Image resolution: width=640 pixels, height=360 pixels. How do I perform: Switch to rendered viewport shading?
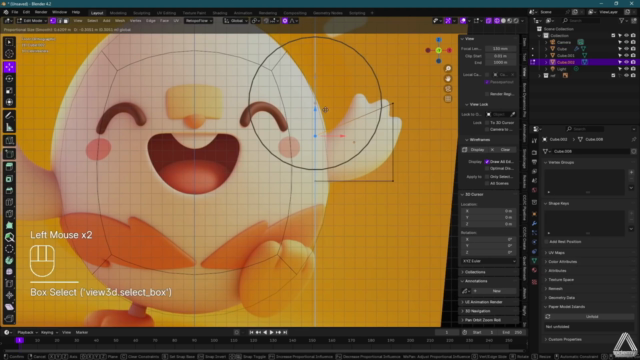pos(516,21)
